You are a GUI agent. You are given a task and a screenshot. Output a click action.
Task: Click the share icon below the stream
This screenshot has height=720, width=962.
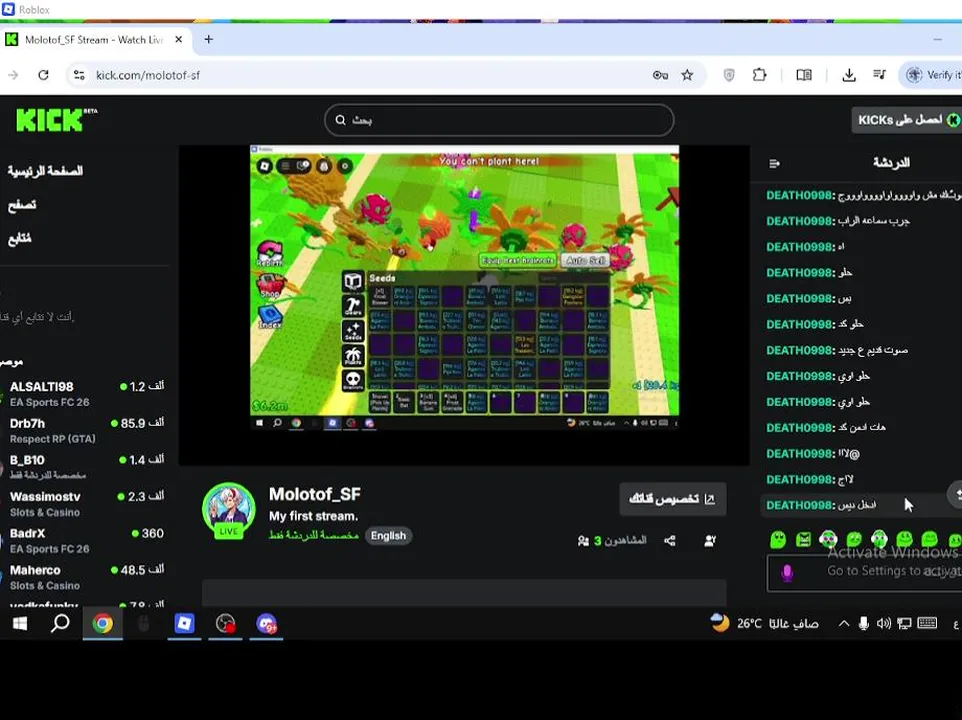click(670, 541)
